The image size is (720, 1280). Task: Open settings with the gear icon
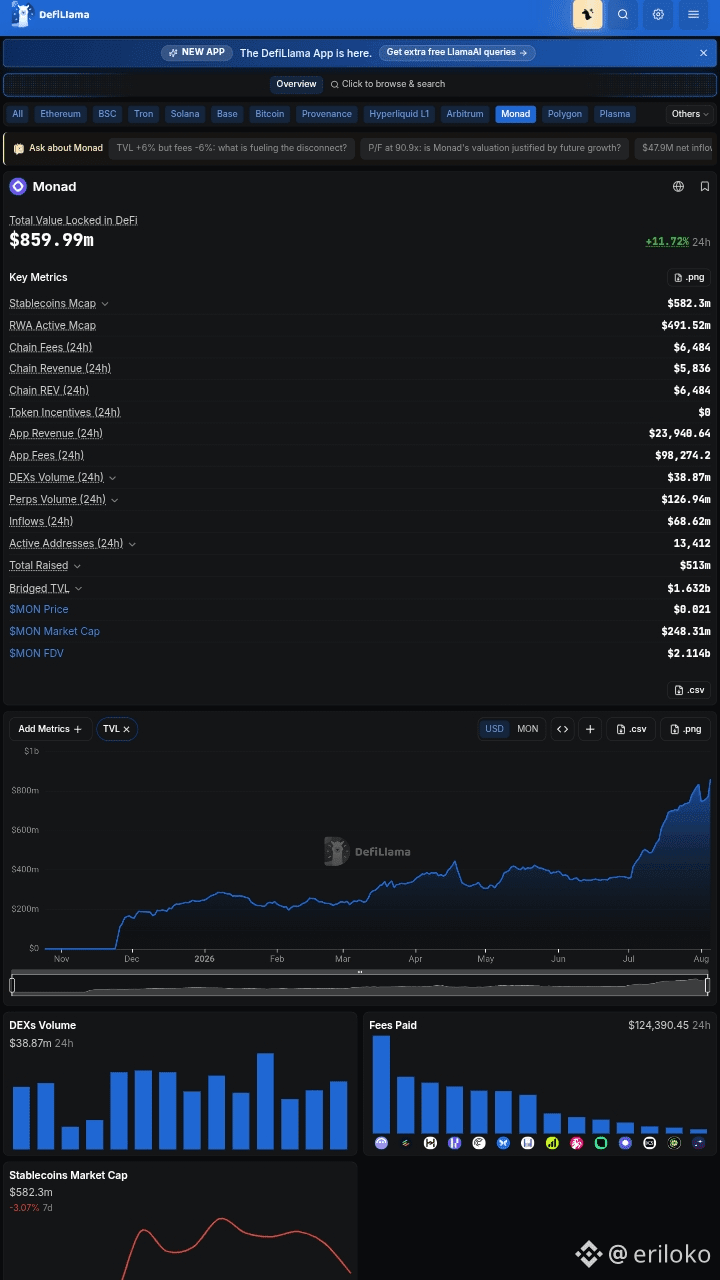(x=658, y=14)
